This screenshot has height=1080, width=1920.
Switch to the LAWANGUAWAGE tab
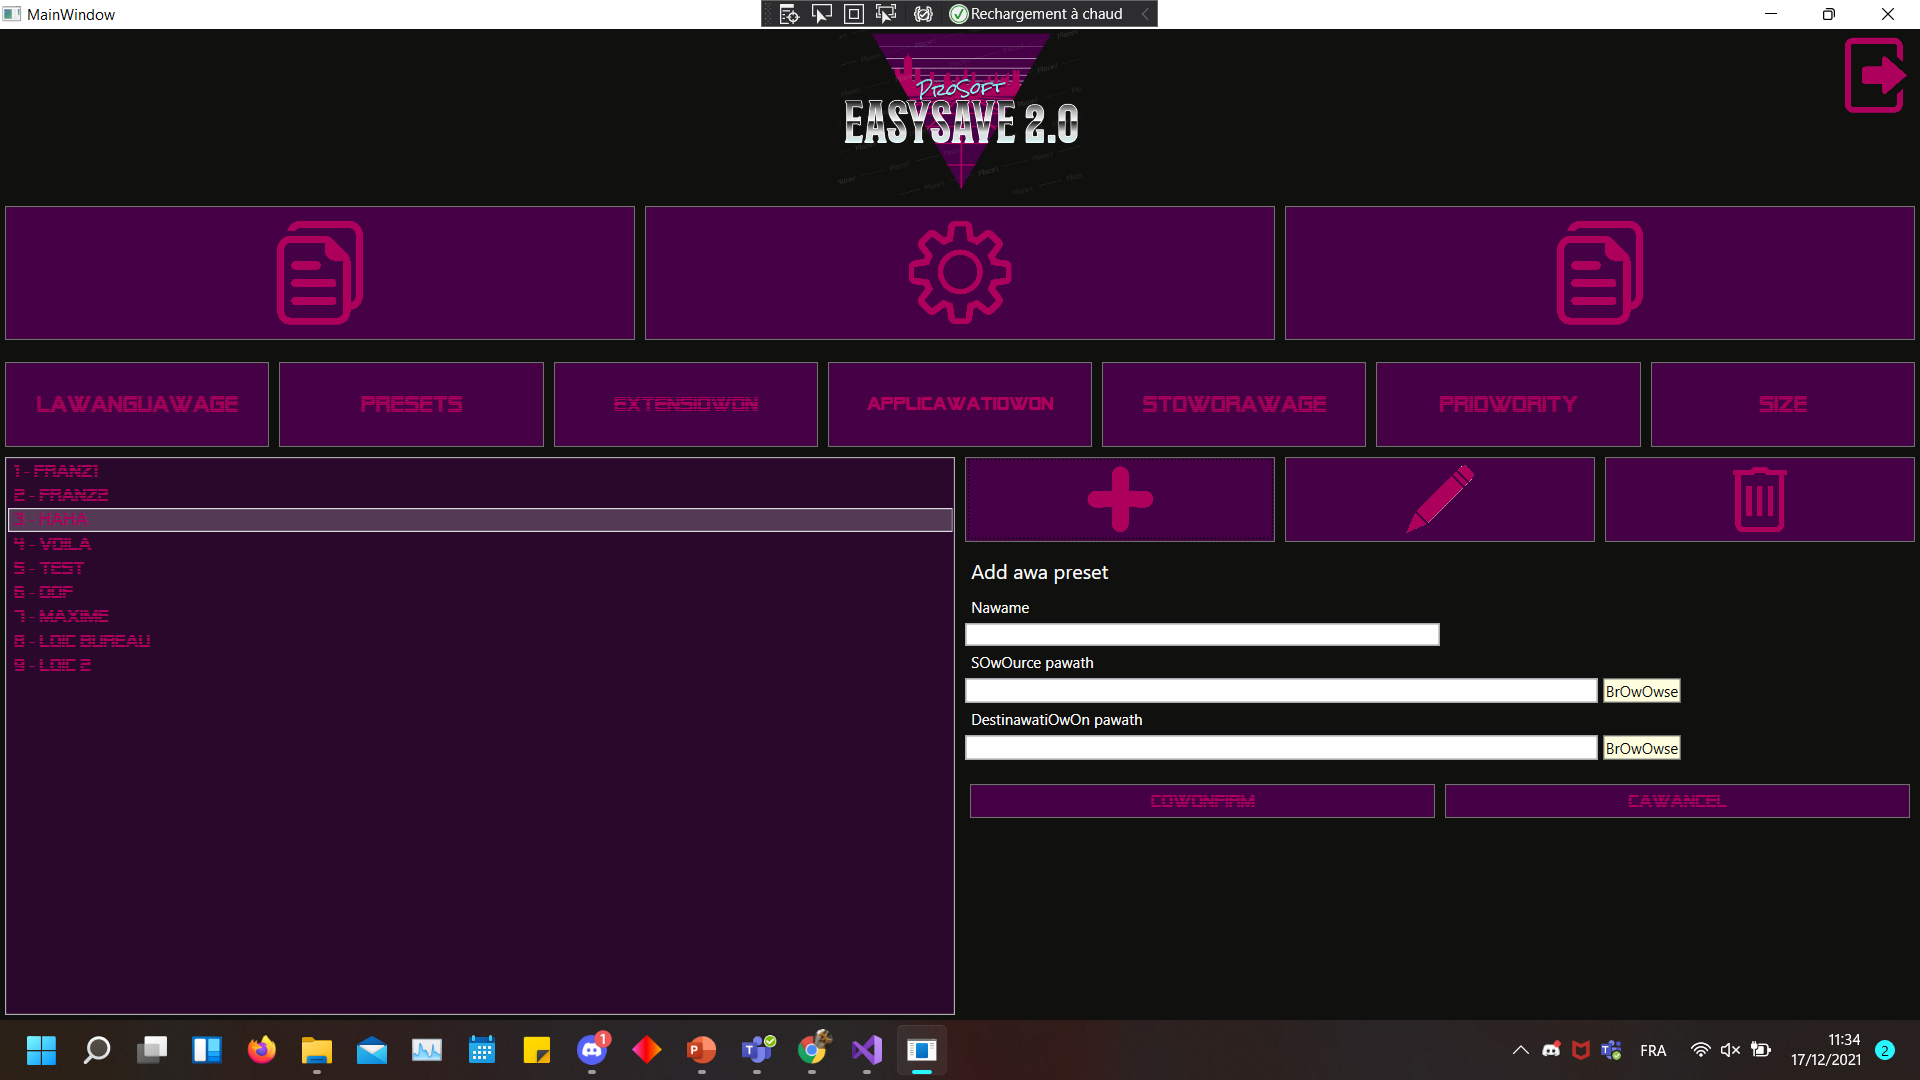pyautogui.click(x=137, y=404)
